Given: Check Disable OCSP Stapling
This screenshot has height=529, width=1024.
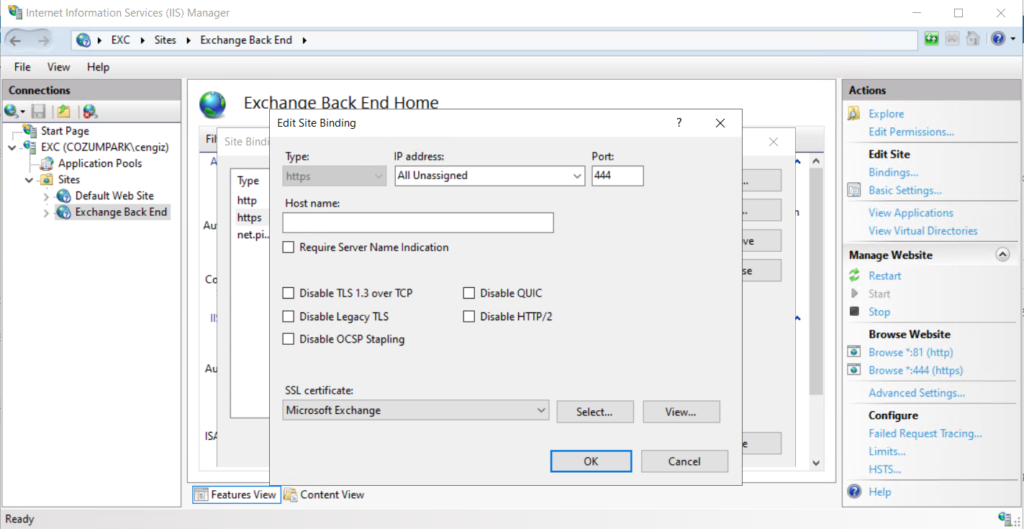Looking at the screenshot, I should coord(288,340).
